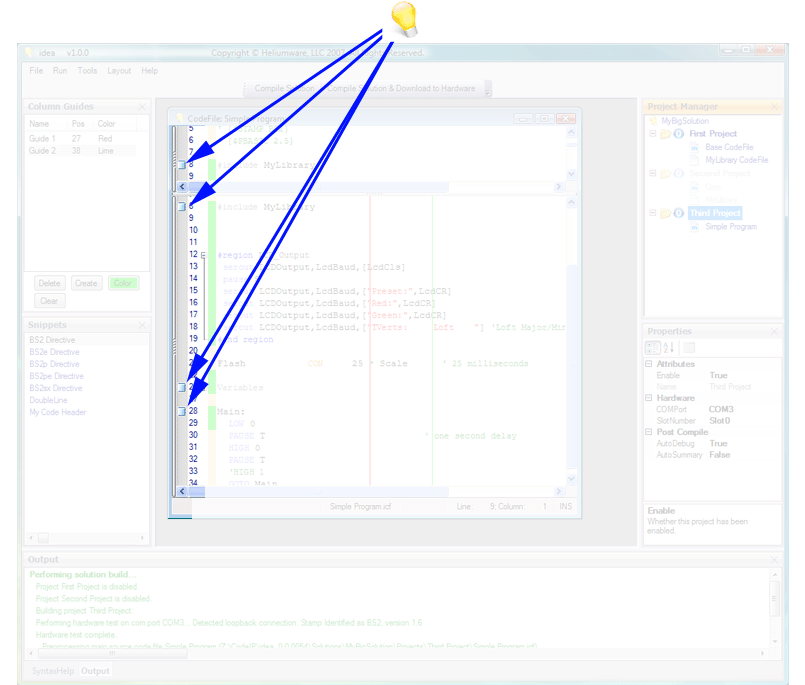805x685 pixels.
Task: Collapse the First Project tree node
Action: [x=653, y=133]
